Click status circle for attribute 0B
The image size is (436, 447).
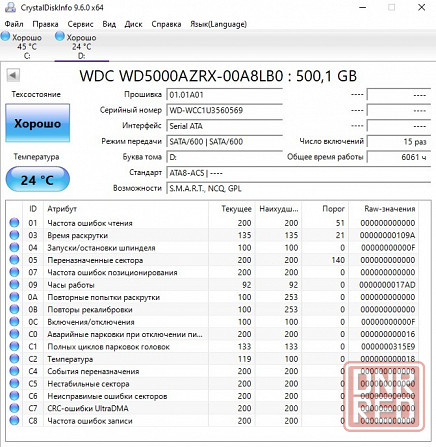click(14, 309)
